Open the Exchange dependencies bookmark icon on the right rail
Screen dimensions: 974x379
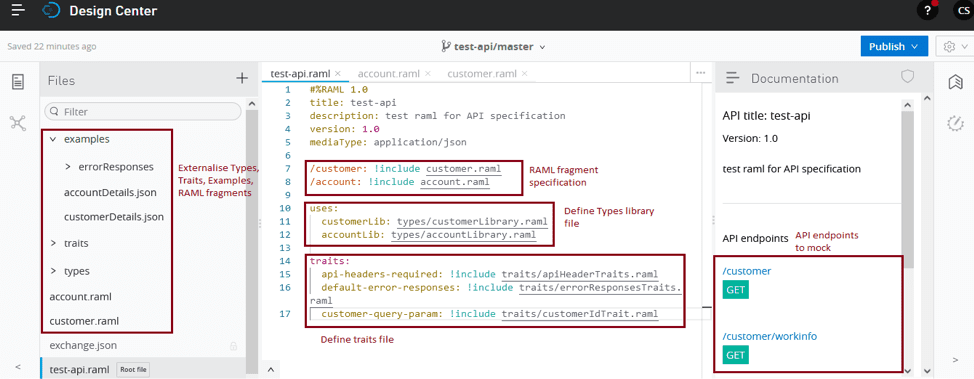point(955,82)
